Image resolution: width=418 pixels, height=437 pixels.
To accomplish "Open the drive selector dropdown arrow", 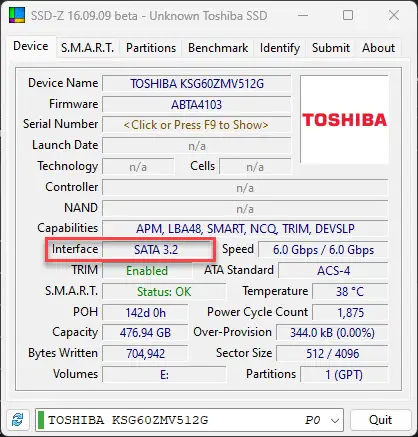I will 335,420.
